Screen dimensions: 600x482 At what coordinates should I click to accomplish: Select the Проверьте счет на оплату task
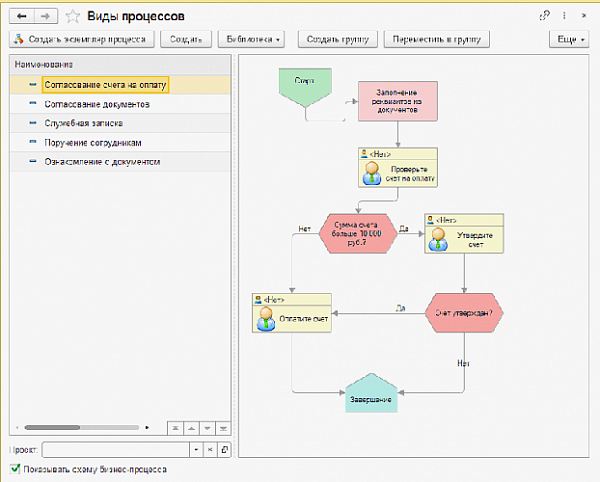398,168
